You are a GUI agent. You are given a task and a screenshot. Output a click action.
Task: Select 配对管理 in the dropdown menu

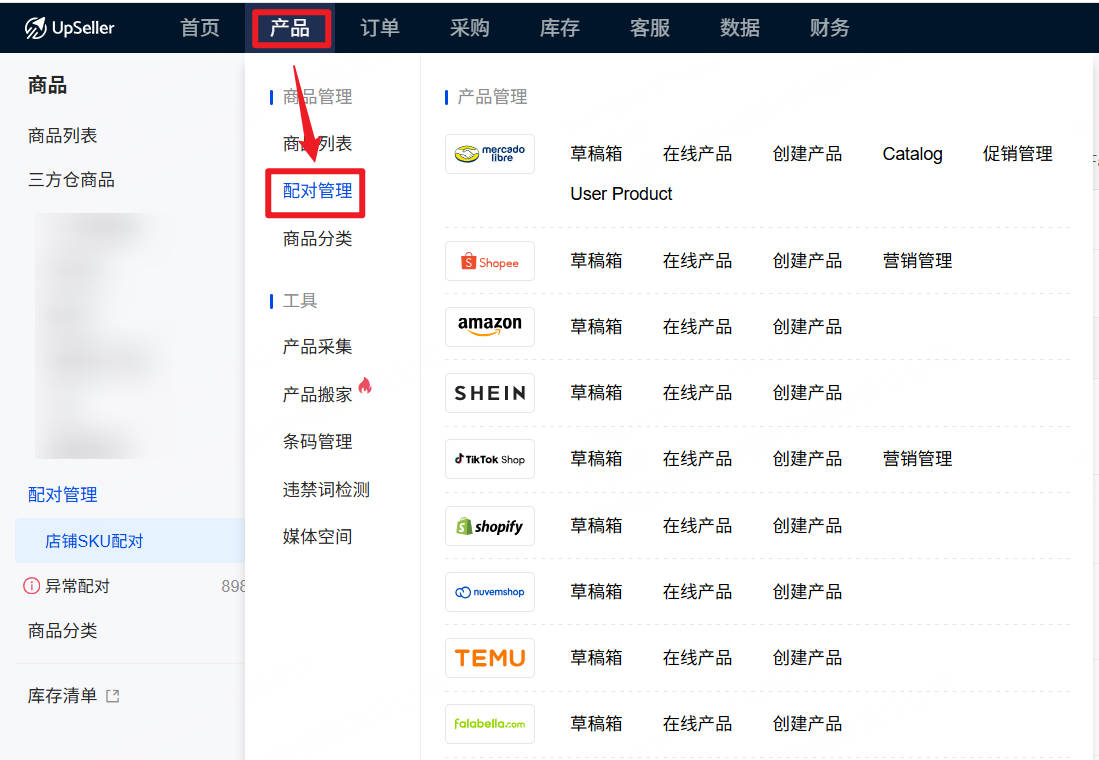[318, 191]
